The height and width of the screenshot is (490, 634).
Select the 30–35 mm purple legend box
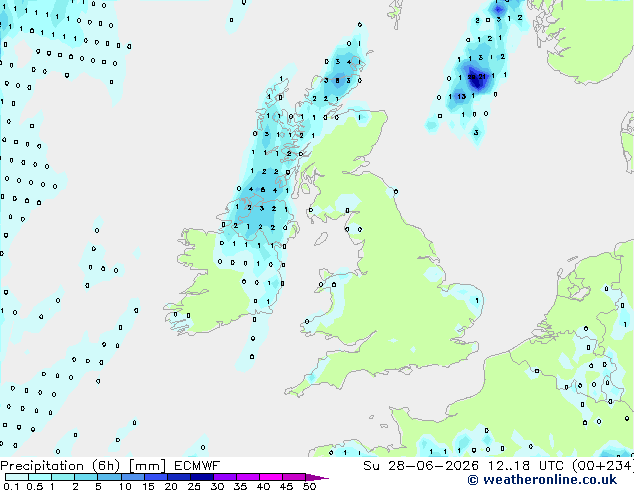point(225,477)
